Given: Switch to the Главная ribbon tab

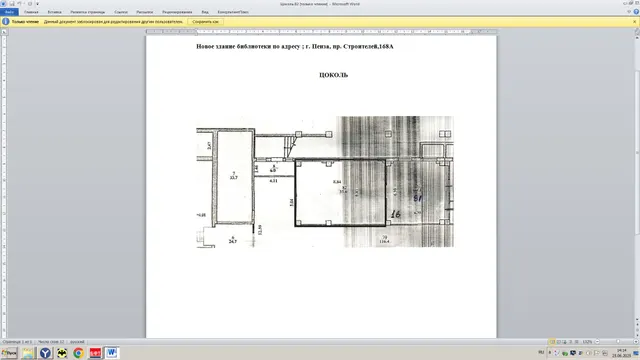Looking at the screenshot, I should coord(31,12).
